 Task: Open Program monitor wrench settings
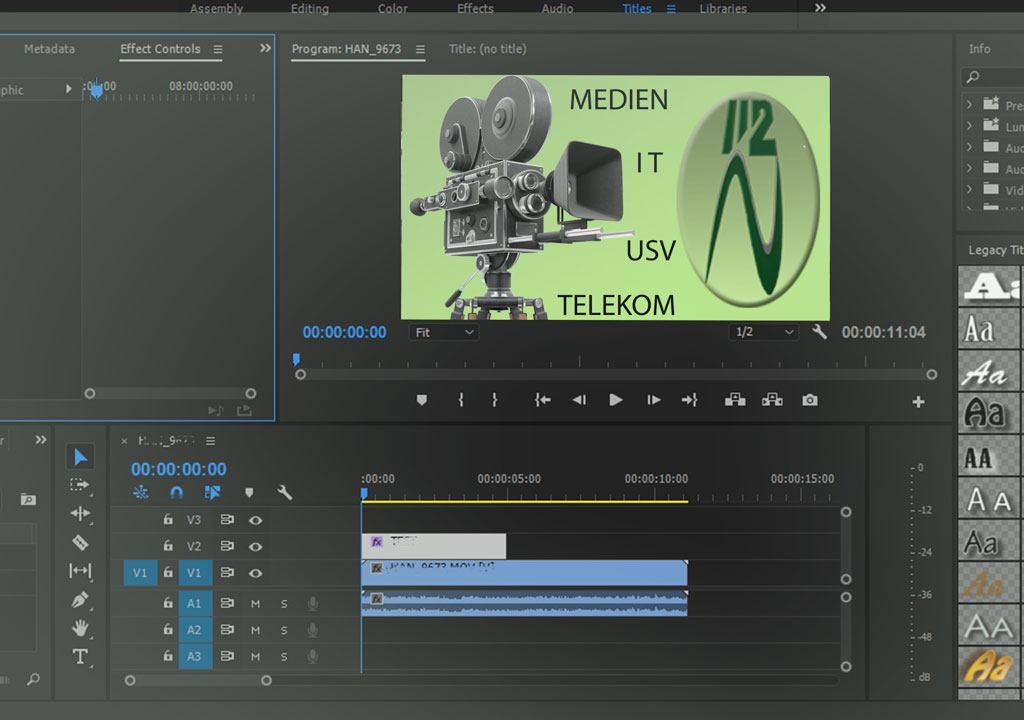click(x=820, y=332)
